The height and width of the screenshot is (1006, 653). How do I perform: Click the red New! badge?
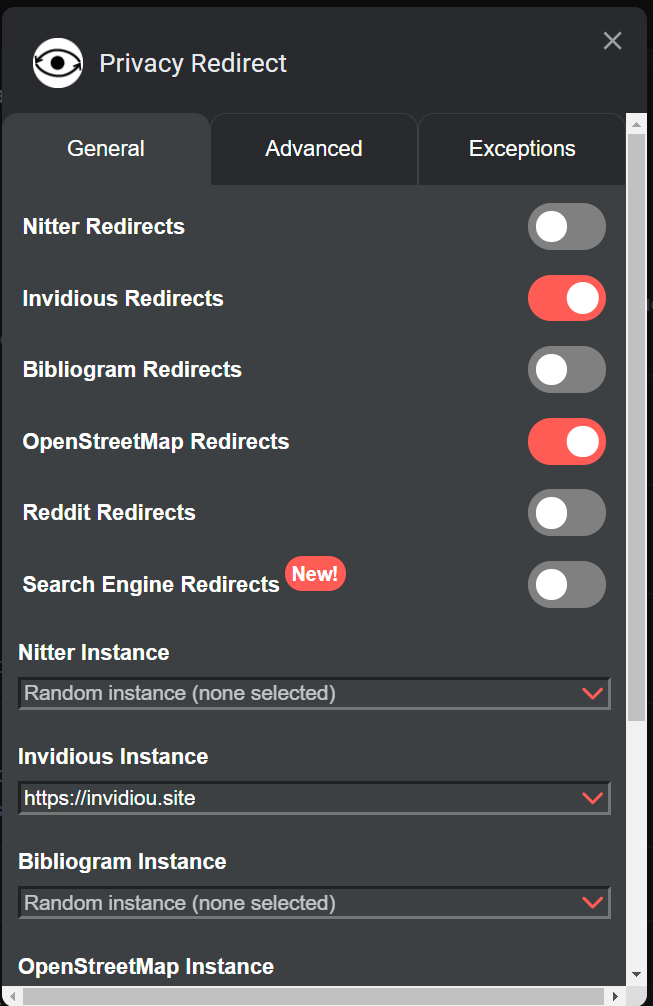pyautogui.click(x=315, y=574)
